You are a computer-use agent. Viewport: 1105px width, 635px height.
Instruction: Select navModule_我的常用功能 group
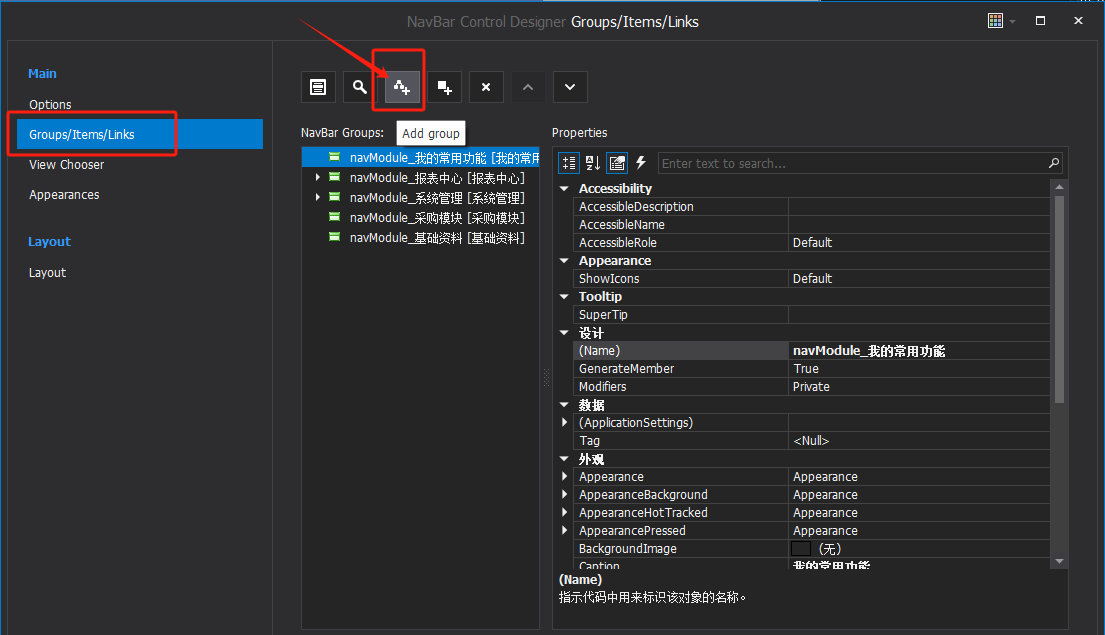pyautogui.click(x=421, y=157)
